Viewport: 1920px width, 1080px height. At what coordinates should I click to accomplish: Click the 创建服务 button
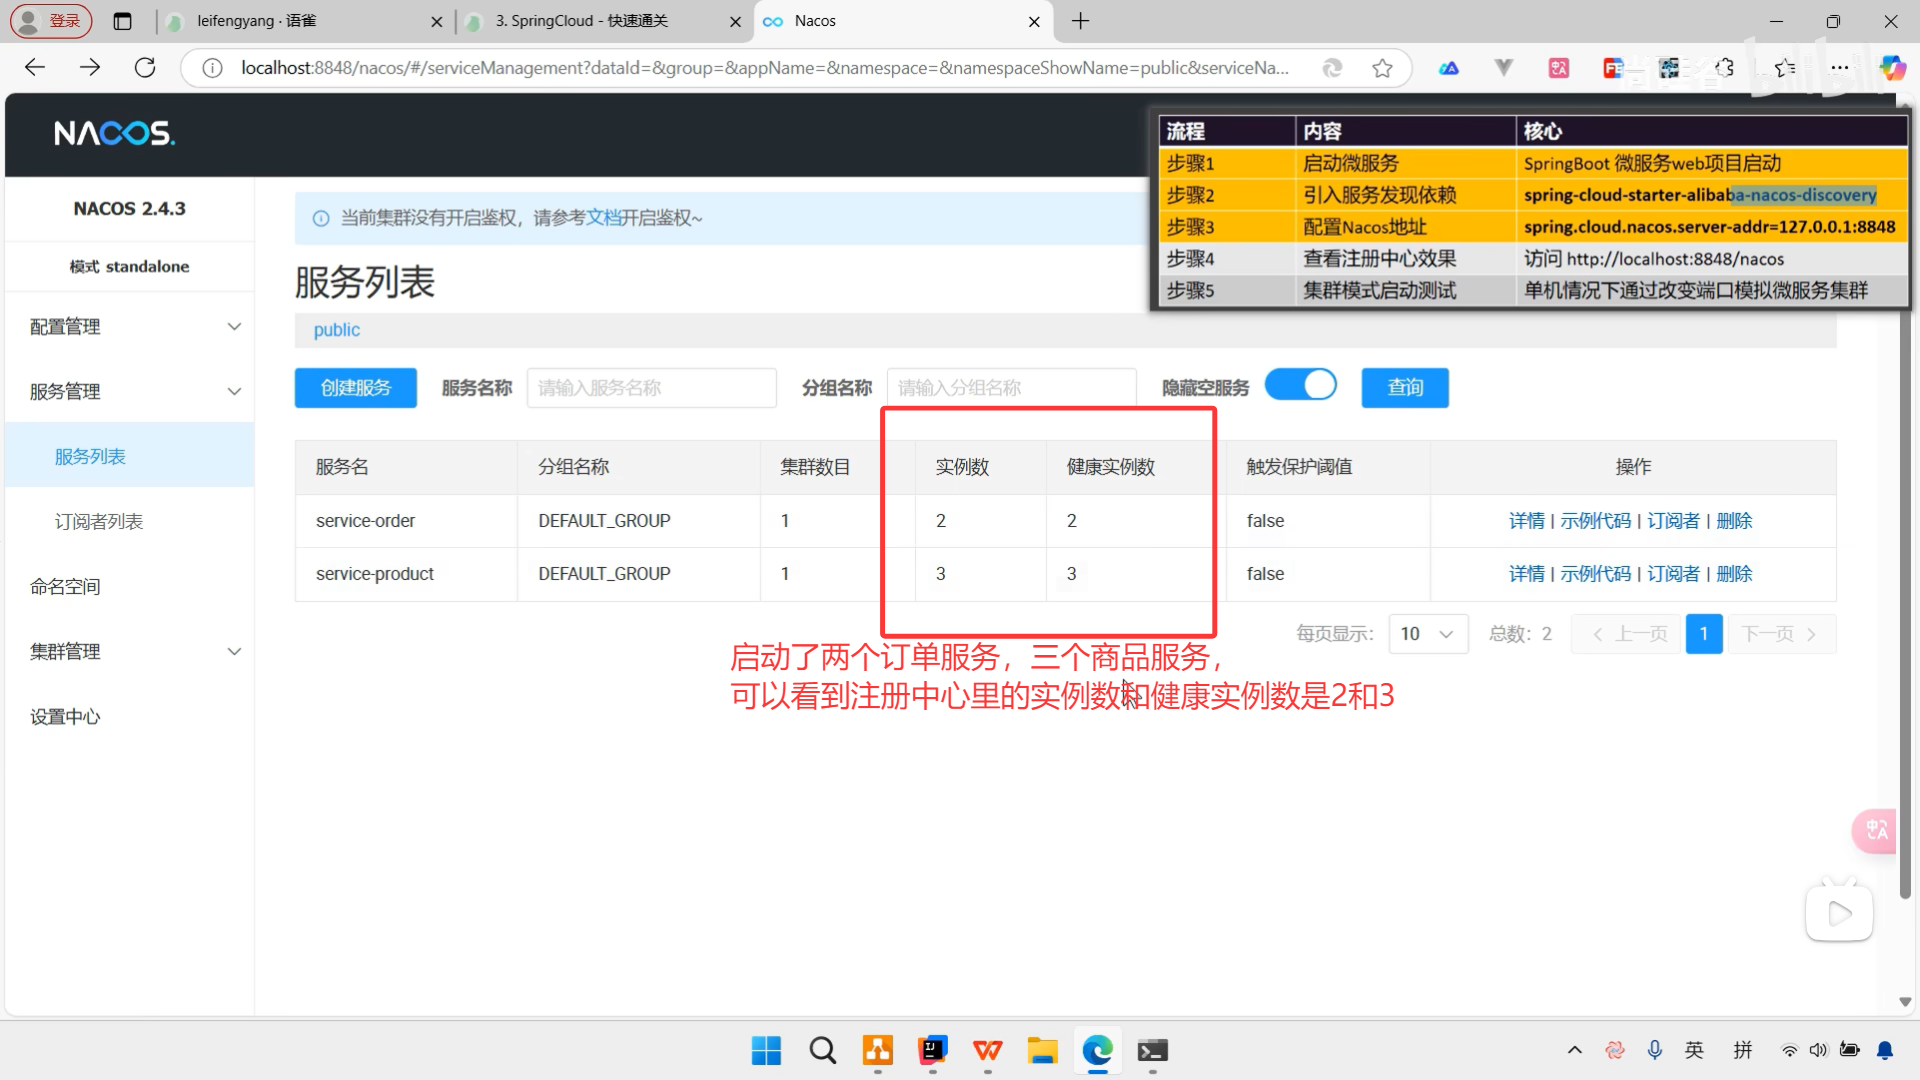pos(355,388)
